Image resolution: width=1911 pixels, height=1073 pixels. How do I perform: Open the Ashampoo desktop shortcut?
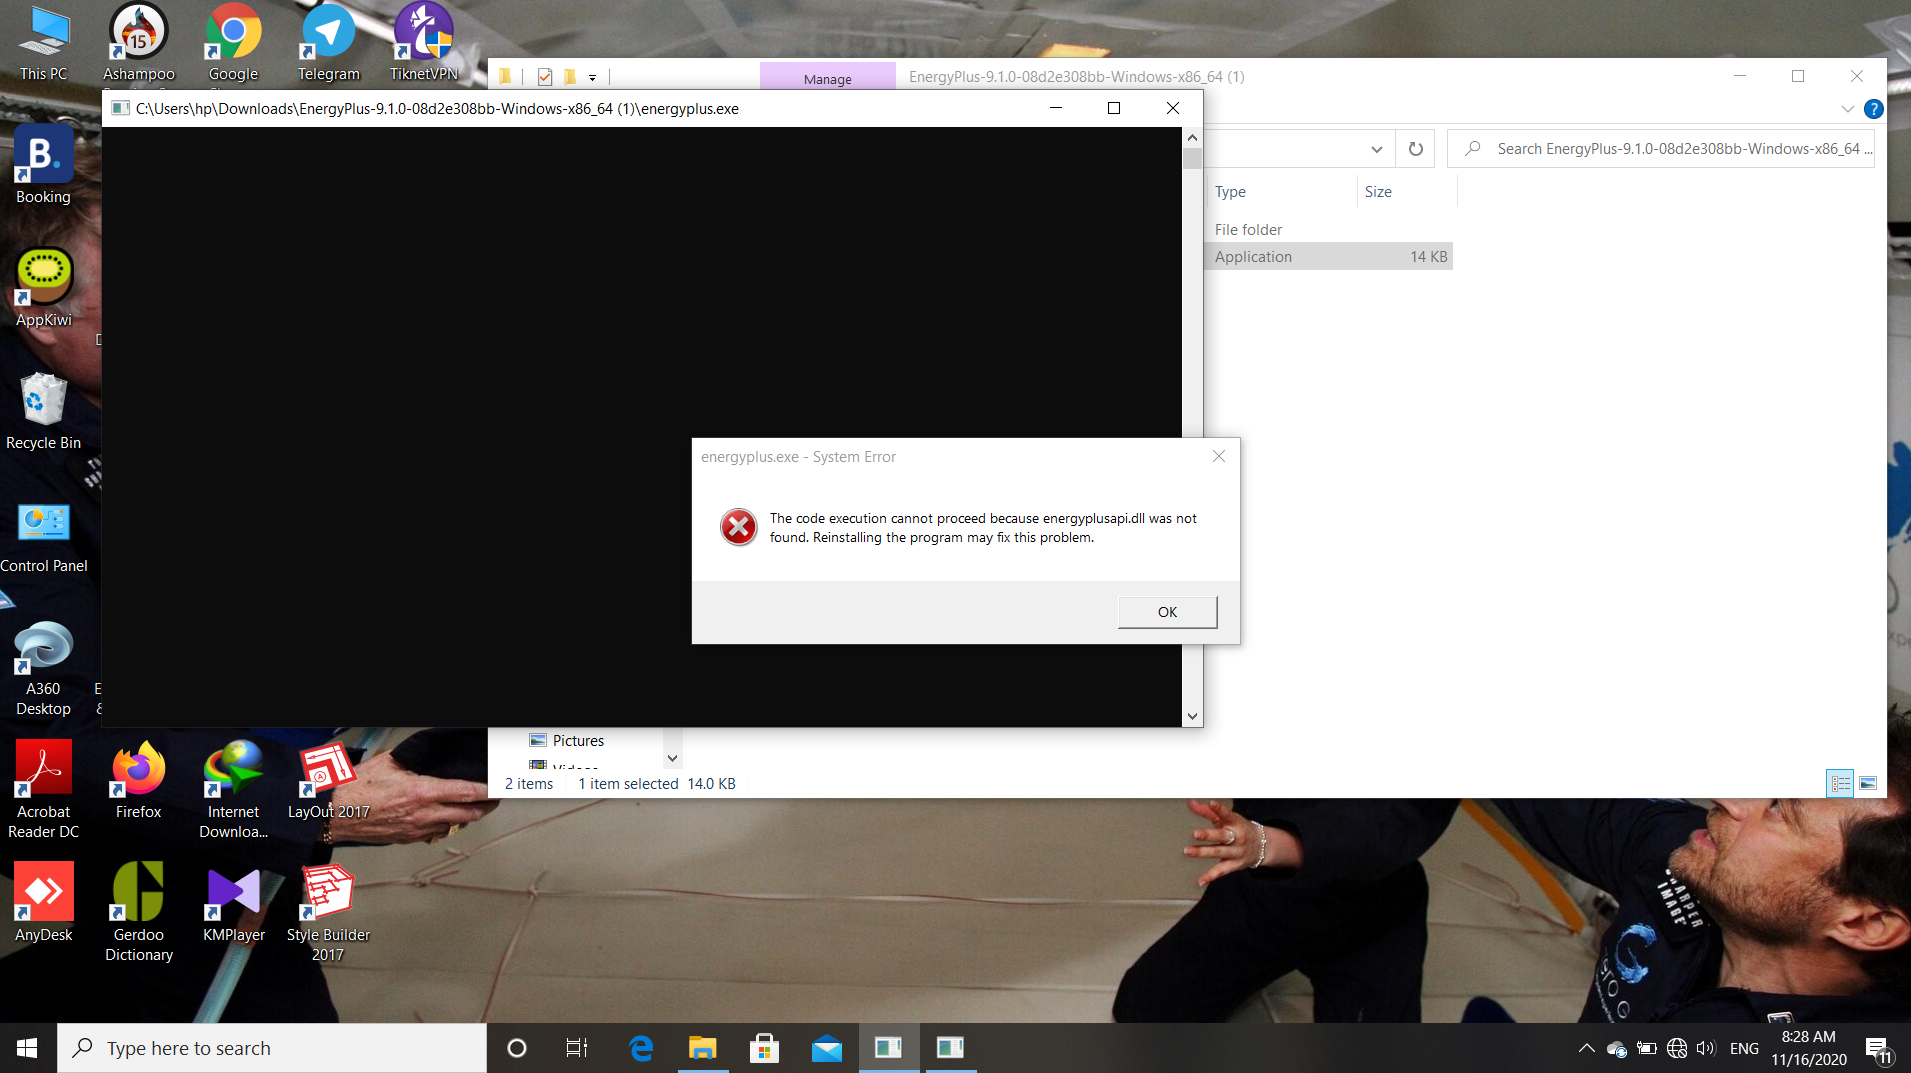click(x=139, y=42)
